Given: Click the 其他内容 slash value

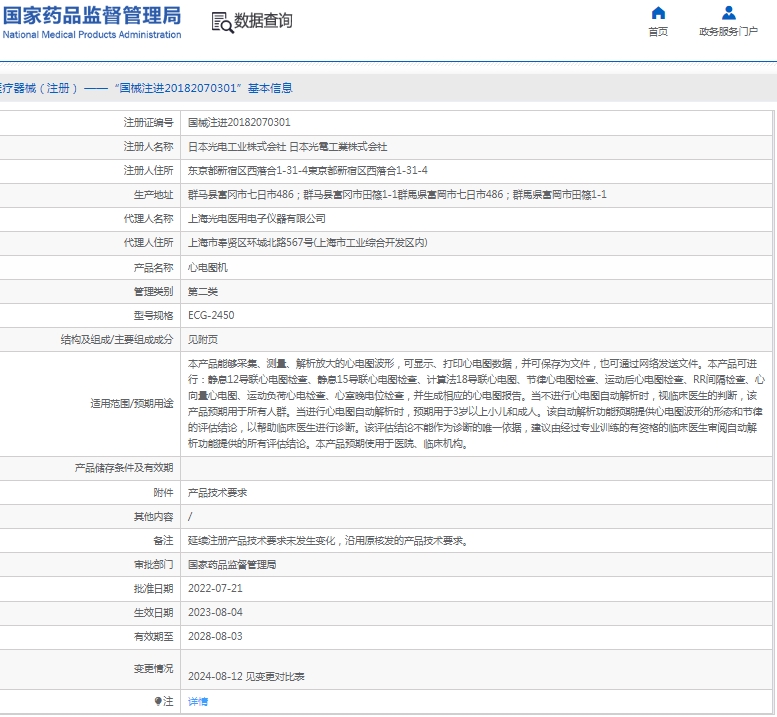Looking at the screenshot, I should click(x=190, y=516).
